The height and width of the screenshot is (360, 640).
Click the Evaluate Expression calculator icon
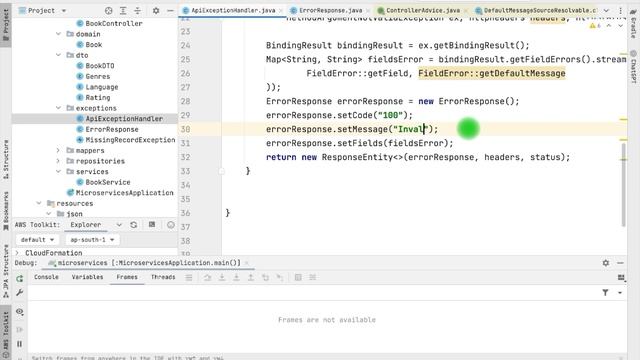click(298, 278)
